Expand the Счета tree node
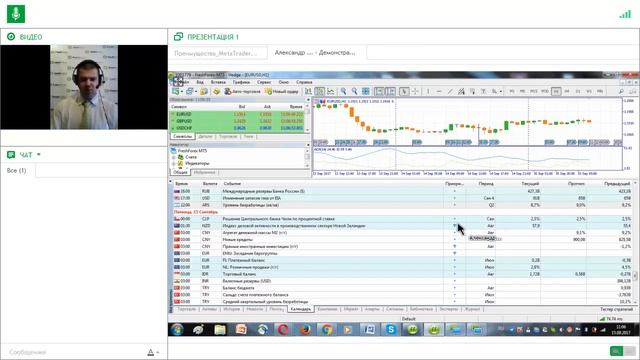This screenshot has width=640, height=360. [174, 157]
